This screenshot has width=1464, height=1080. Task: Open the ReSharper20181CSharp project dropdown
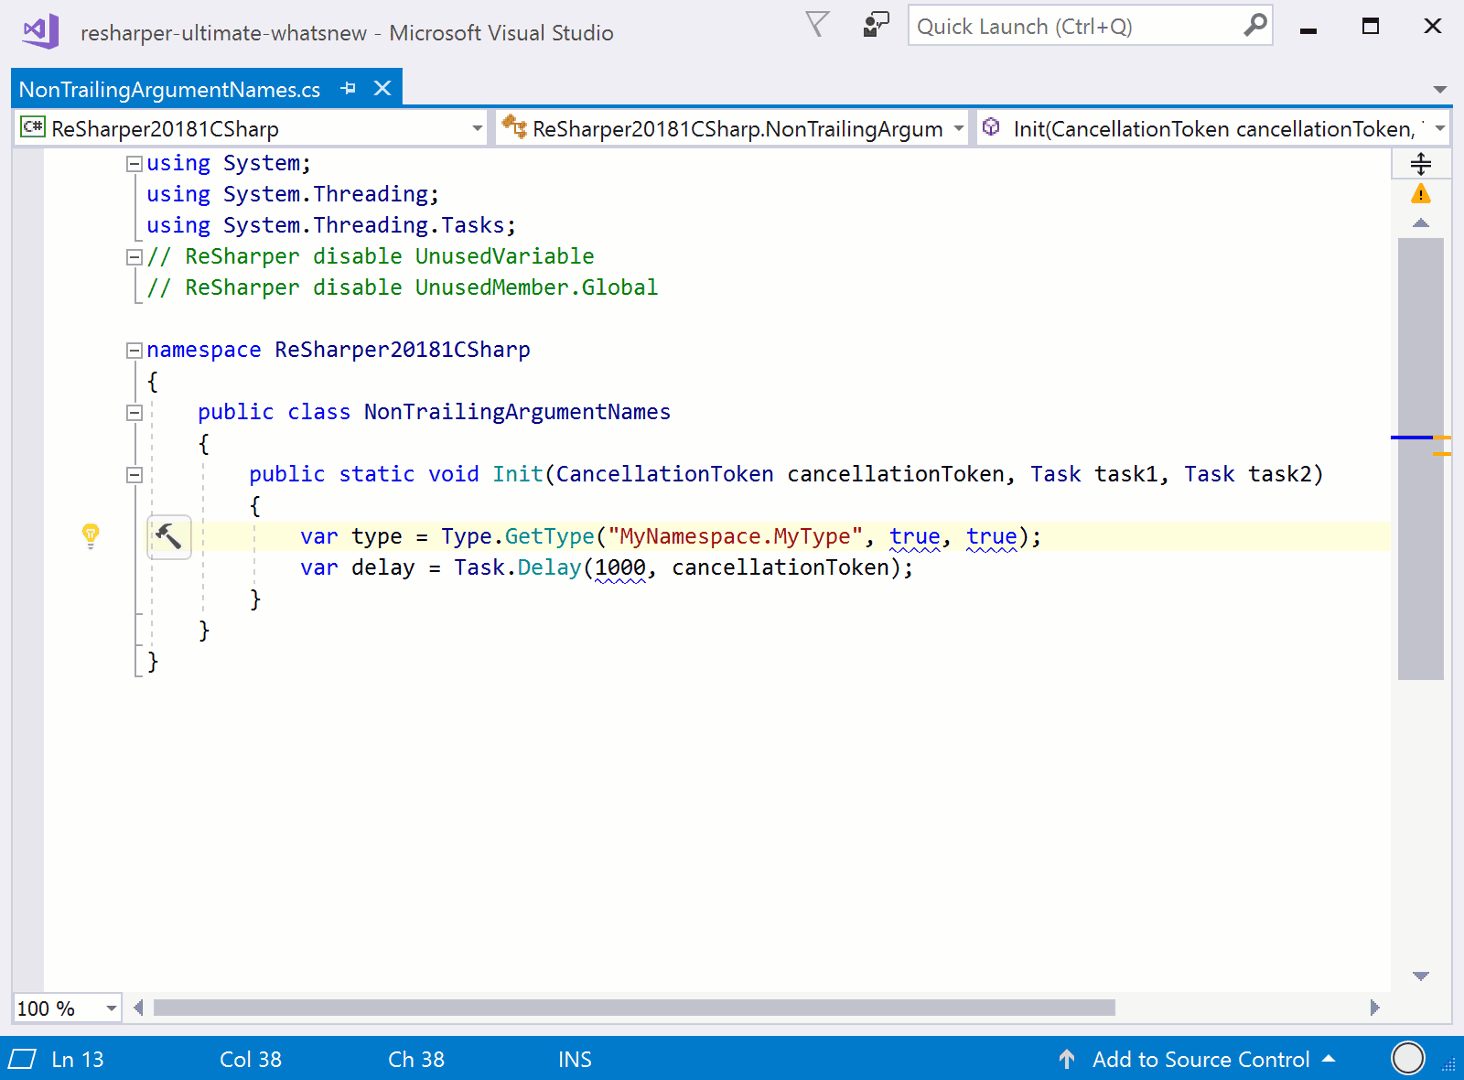click(250, 129)
